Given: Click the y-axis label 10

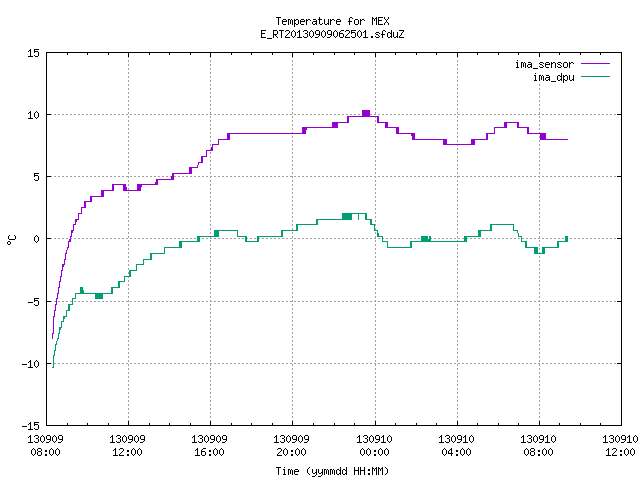Looking at the screenshot, I should click(33, 115).
